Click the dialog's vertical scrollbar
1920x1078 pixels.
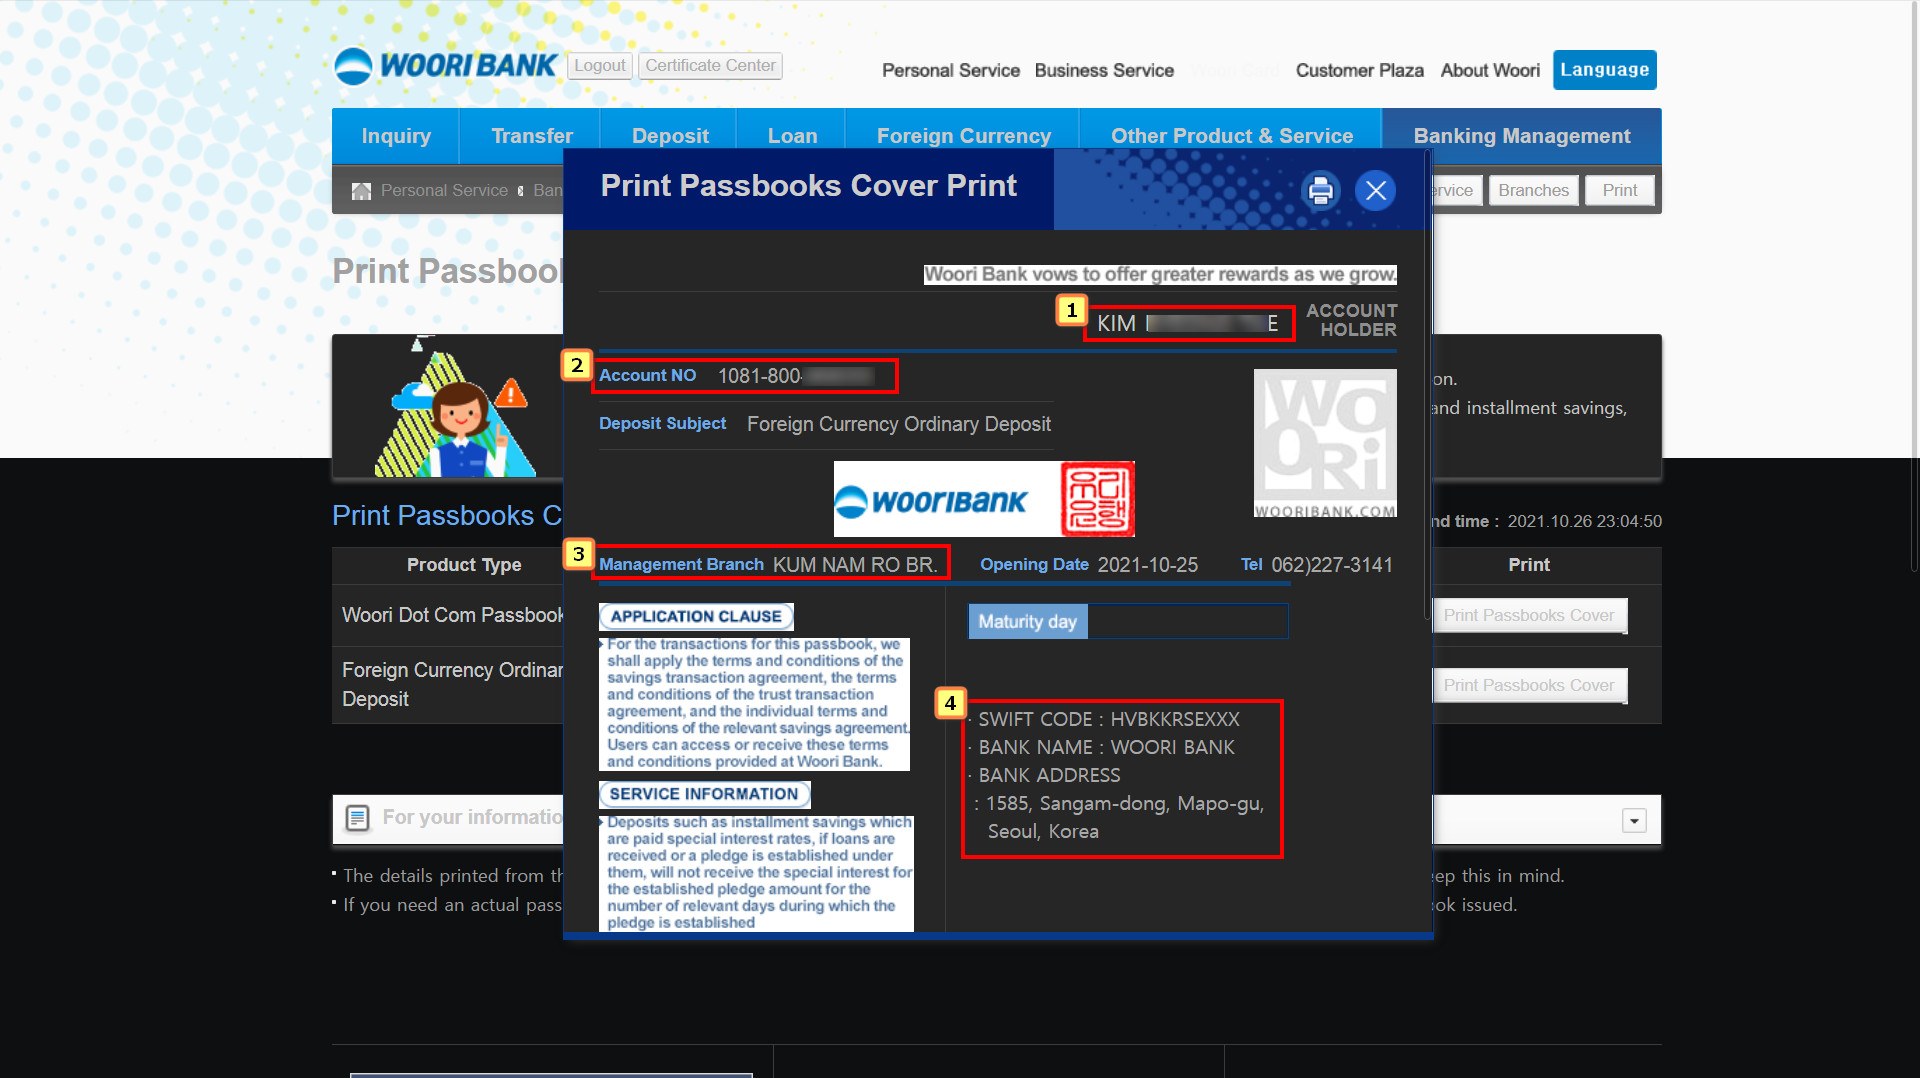tap(1427, 385)
